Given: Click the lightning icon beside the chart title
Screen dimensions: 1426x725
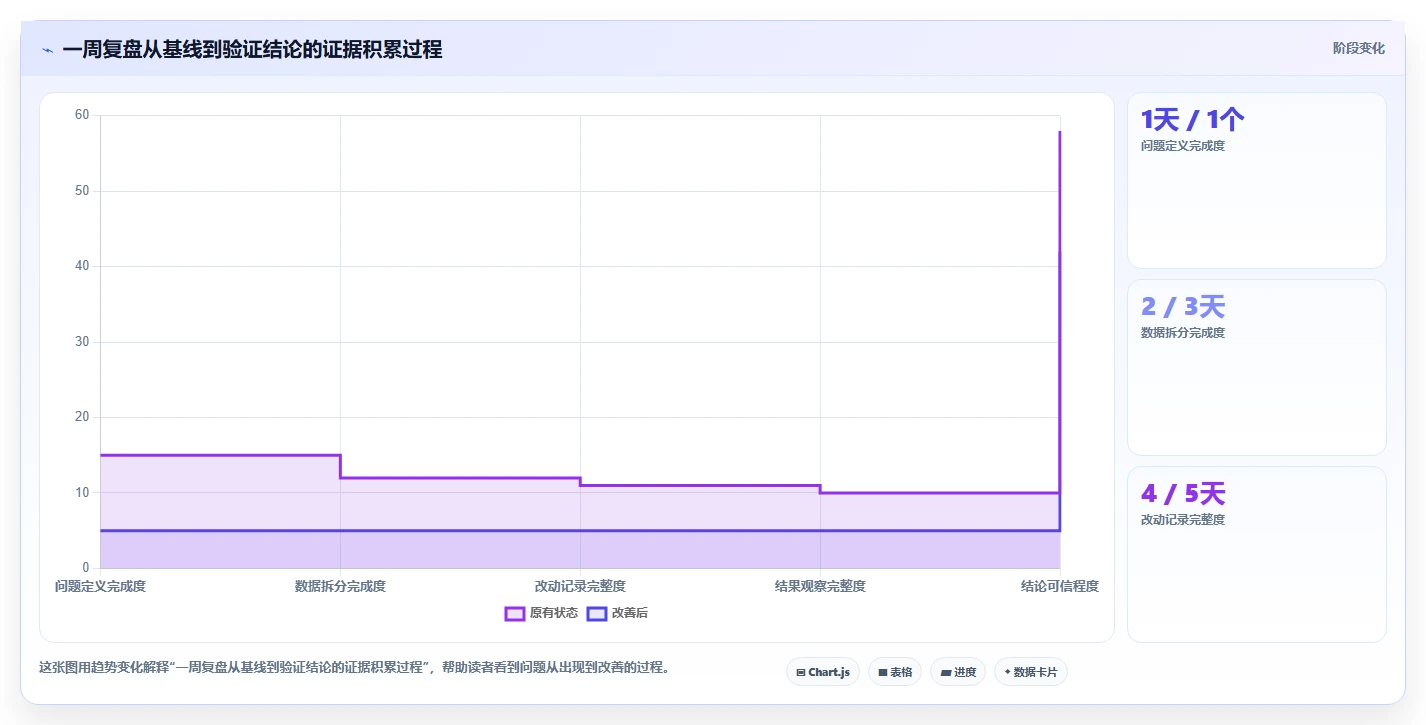Looking at the screenshot, I should (47, 49).
